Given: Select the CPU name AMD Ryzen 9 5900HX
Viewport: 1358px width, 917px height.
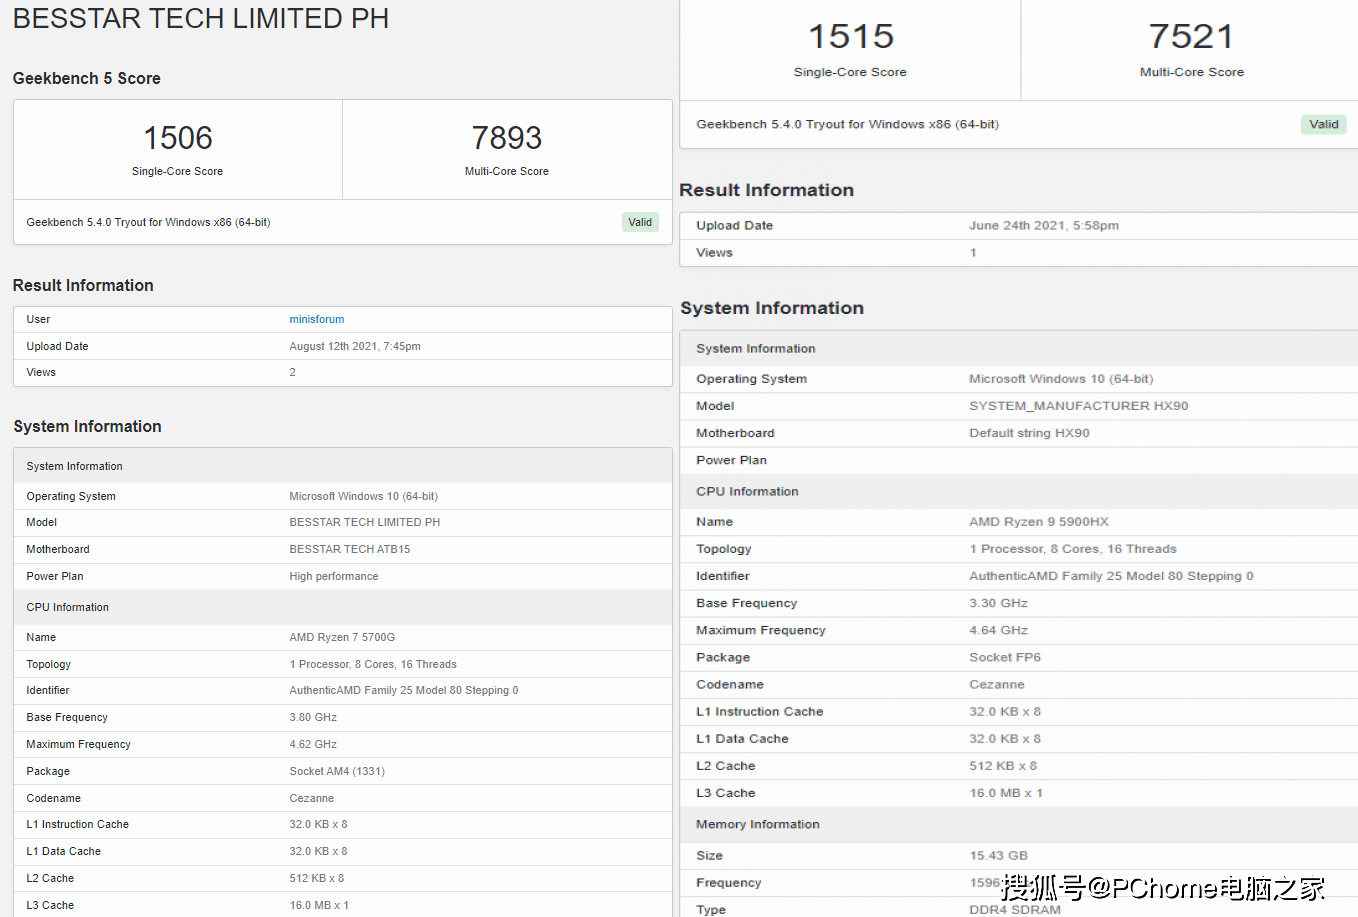Looking at the screenshot, I should (1039, 521).
